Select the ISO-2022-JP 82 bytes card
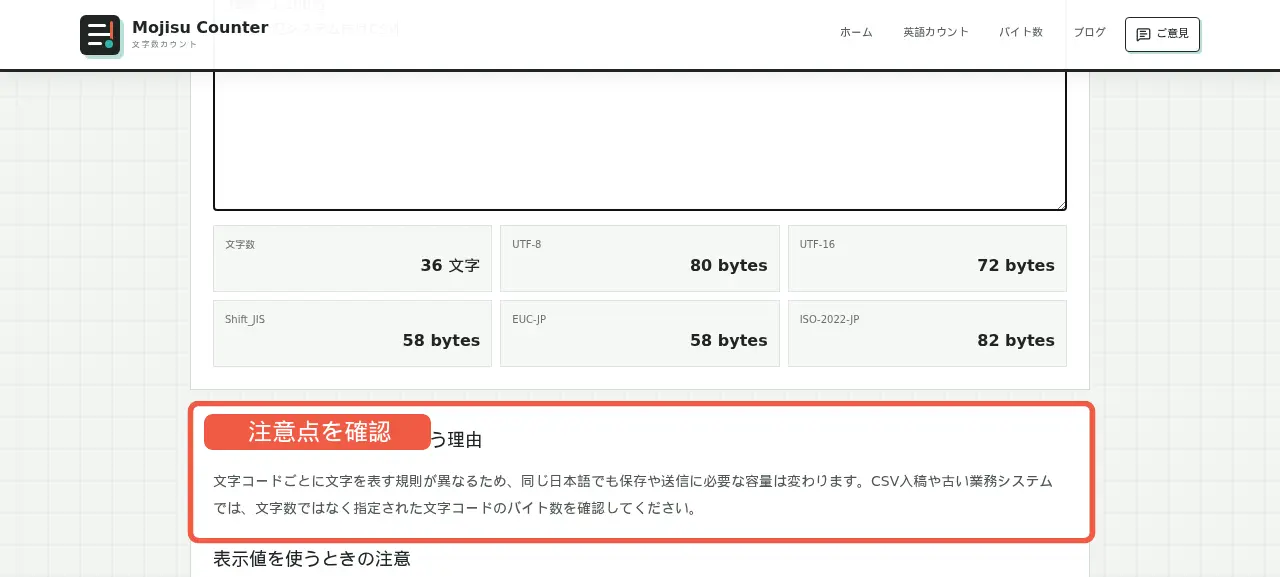Viewport: 1280px width, 577px height. point(927,333)
